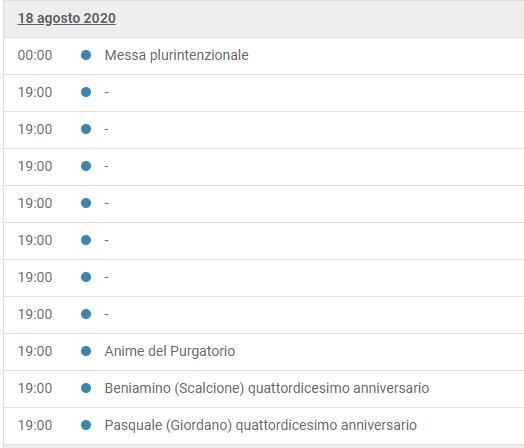Open Beniamino (Scalcione) quattordicesimo anniversario entry
The image size is (524, 448).
[267, 388]
